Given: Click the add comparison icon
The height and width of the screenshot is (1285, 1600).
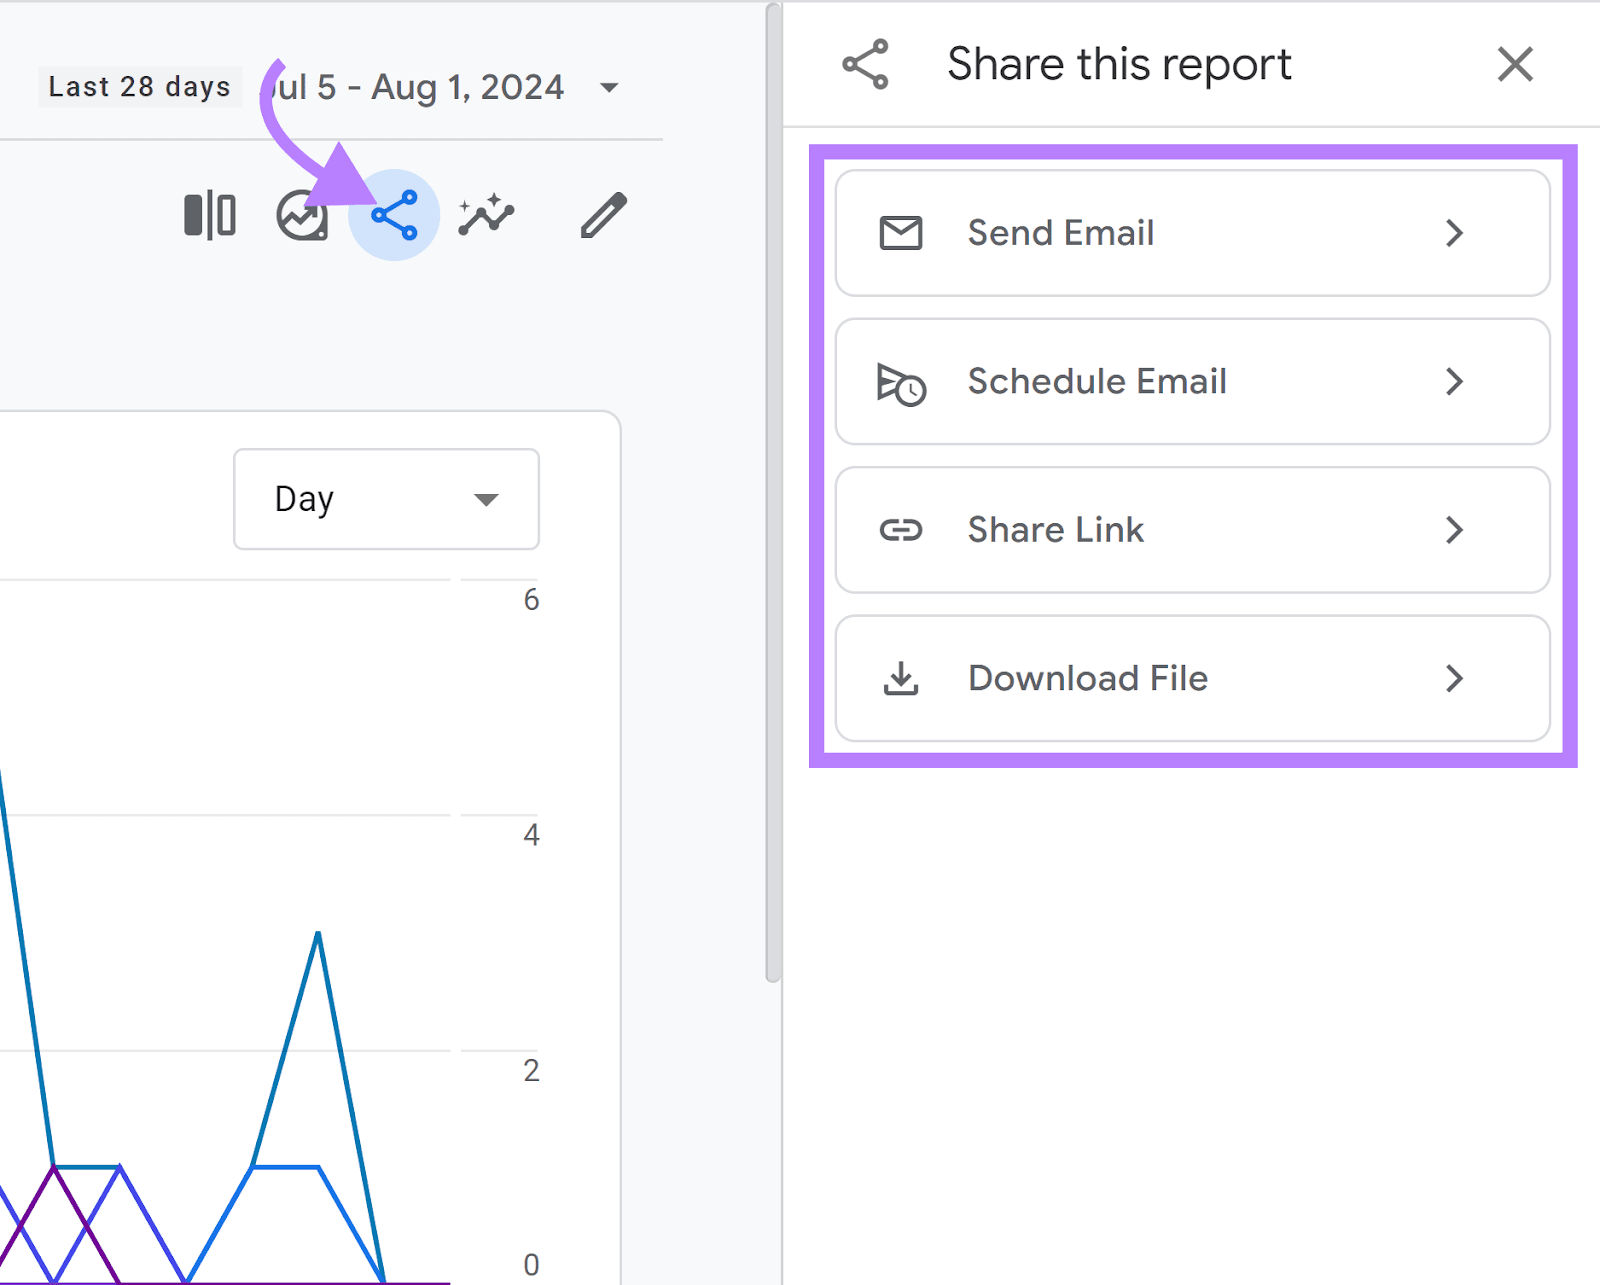Looking at the screenshot, I should tap(209, 213).
